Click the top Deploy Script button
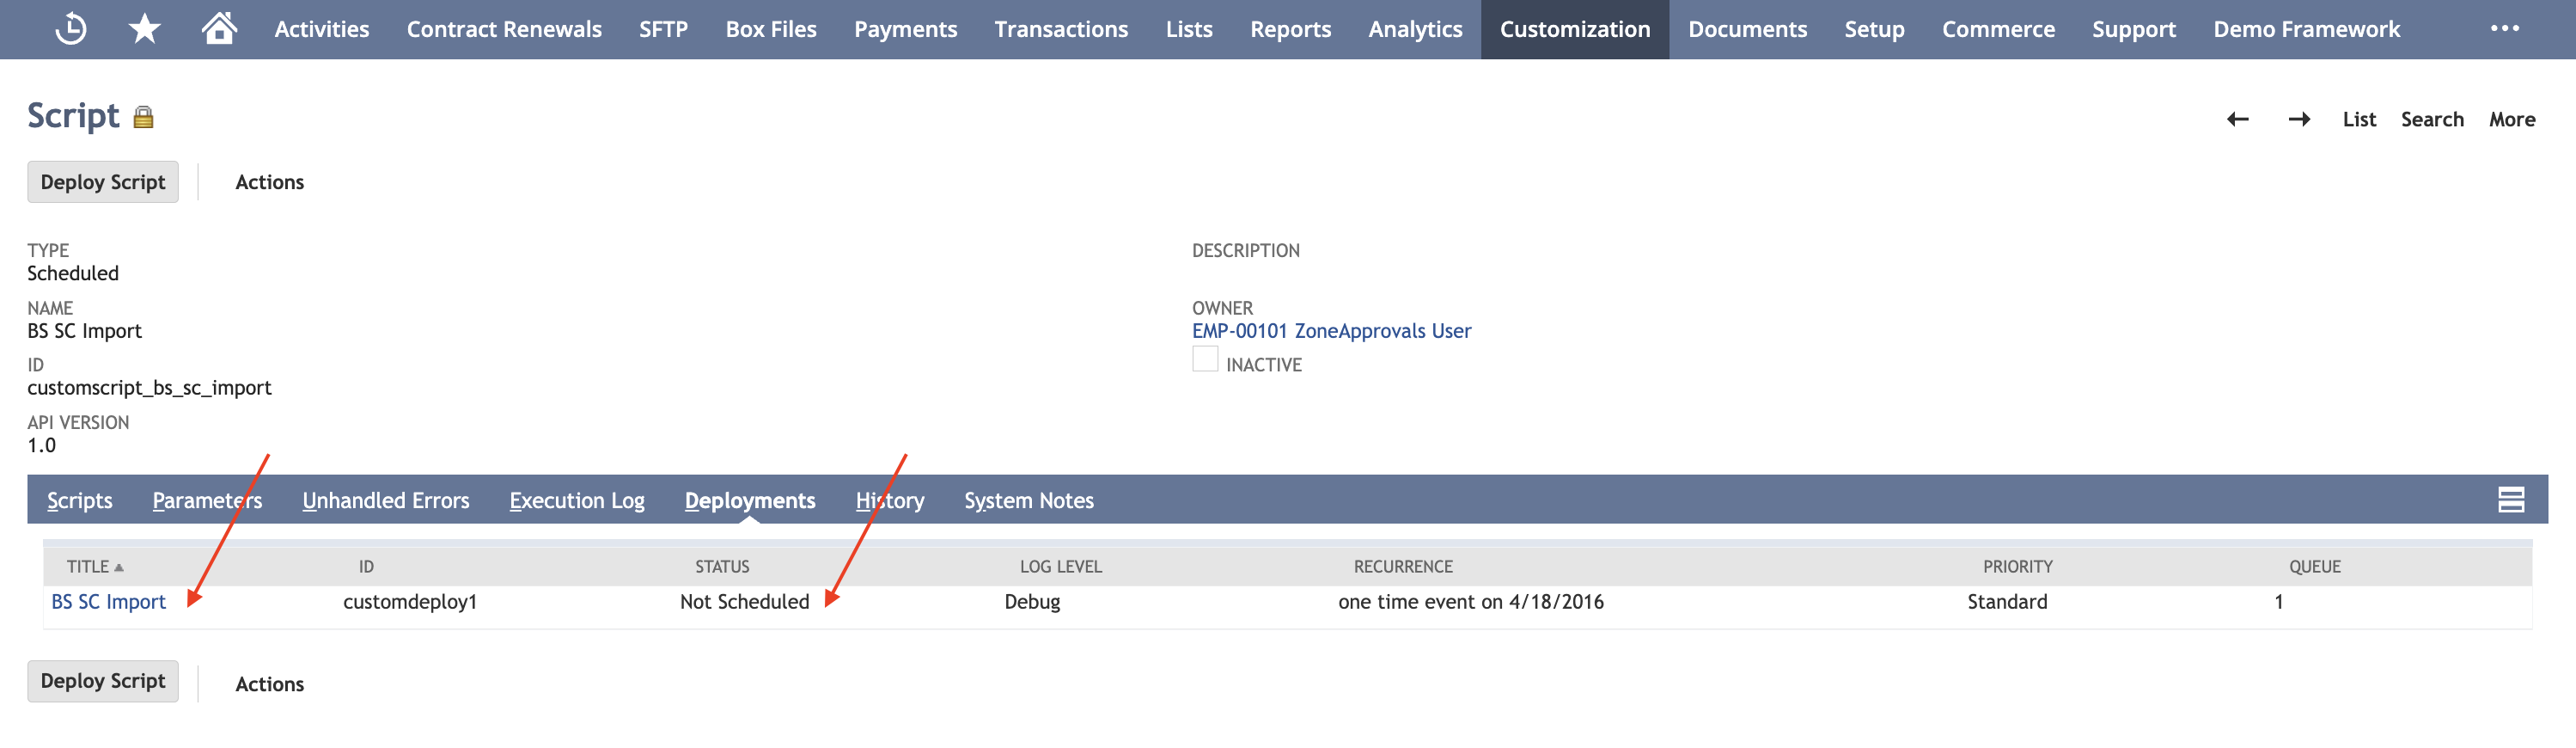Viewport: 2576px width, 748px height. tap(103, 182)
